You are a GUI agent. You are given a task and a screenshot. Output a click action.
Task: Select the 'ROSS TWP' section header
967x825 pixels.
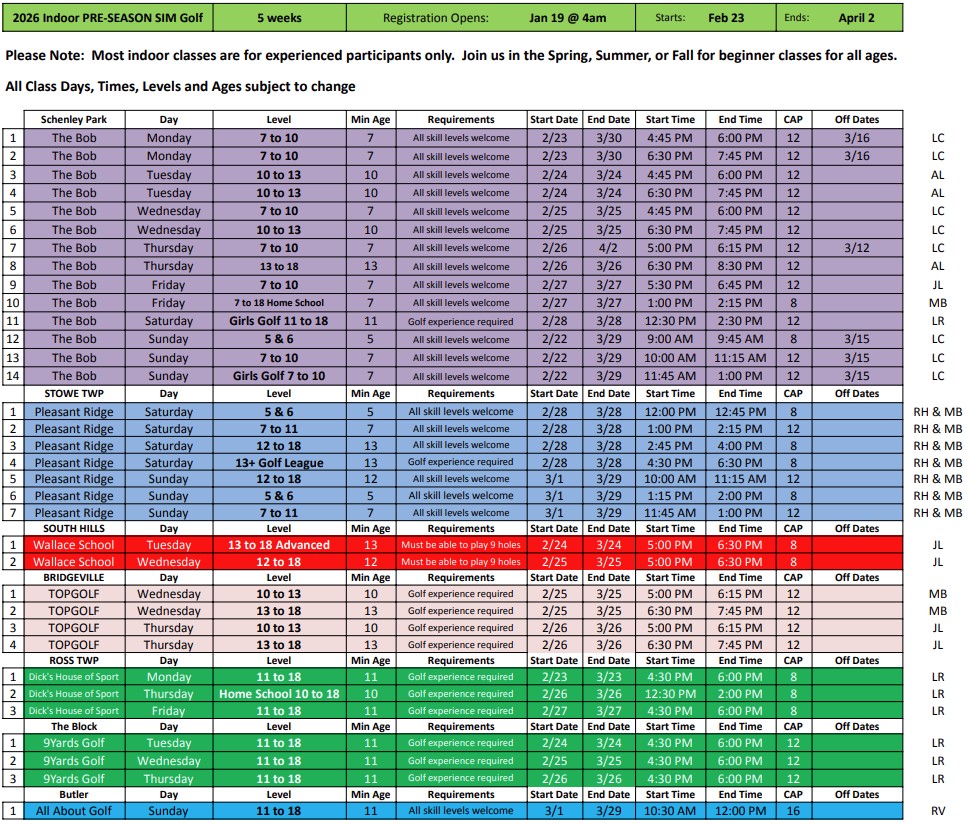[x=74, y=661]
